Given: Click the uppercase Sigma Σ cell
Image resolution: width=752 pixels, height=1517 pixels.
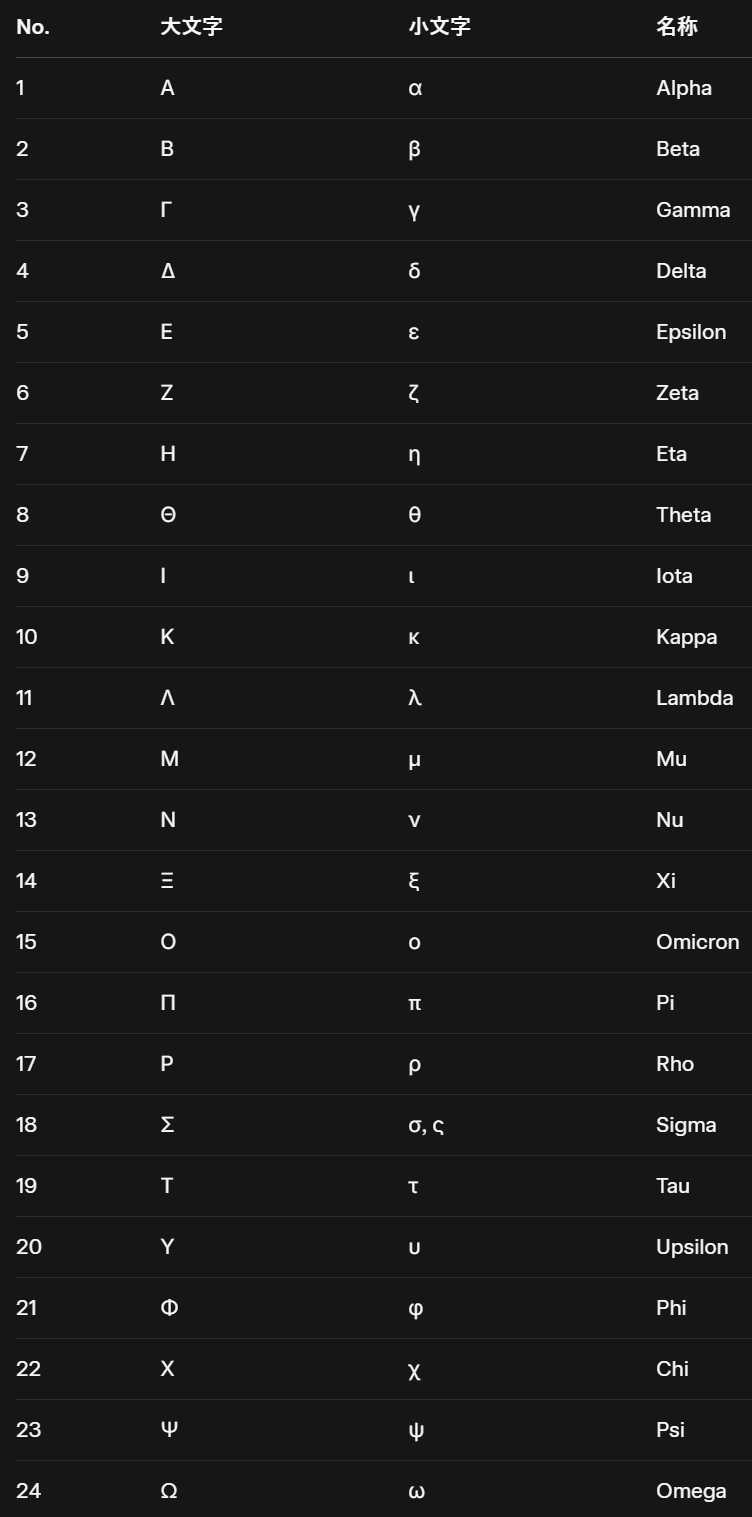Looking at the screenshot, I should (167, 1125).
